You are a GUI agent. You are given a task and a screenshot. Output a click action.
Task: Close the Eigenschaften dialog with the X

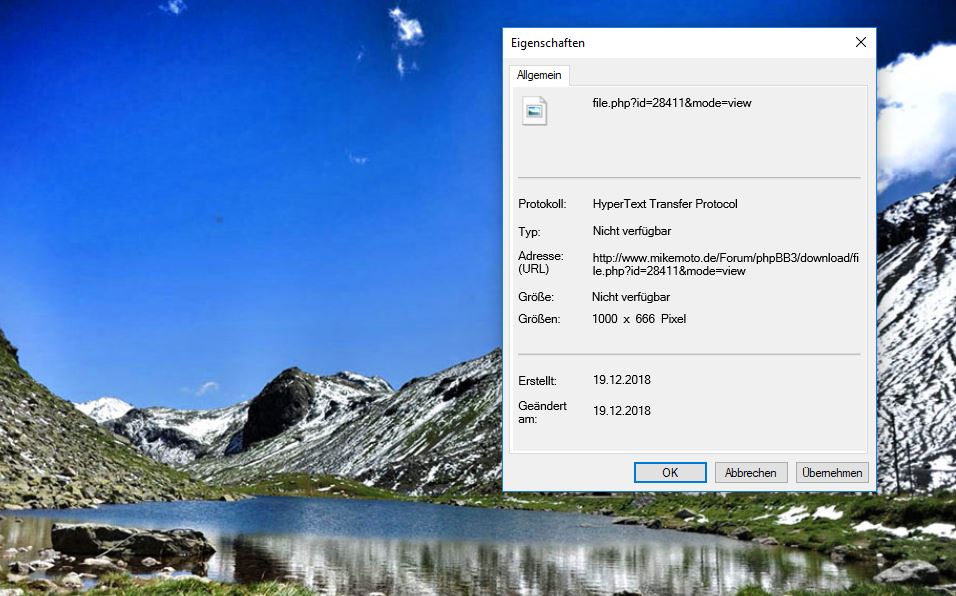[x=860, y=43]
